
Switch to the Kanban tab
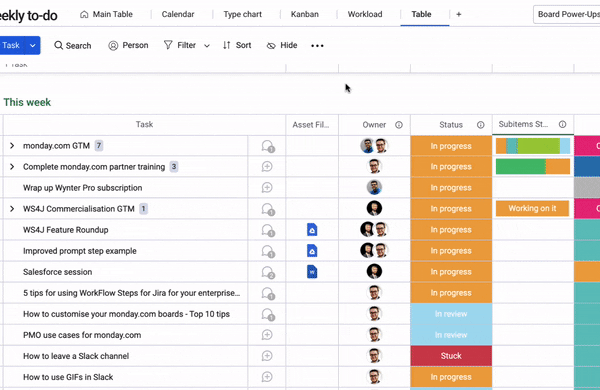pos(305,14)
